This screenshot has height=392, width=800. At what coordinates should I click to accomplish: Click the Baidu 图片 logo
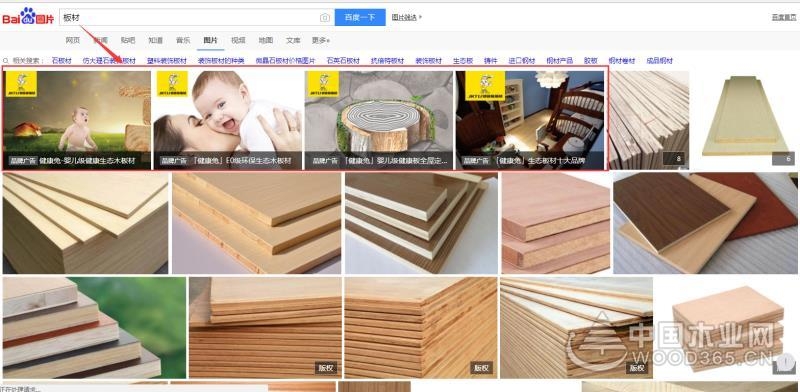click(28, 18)
